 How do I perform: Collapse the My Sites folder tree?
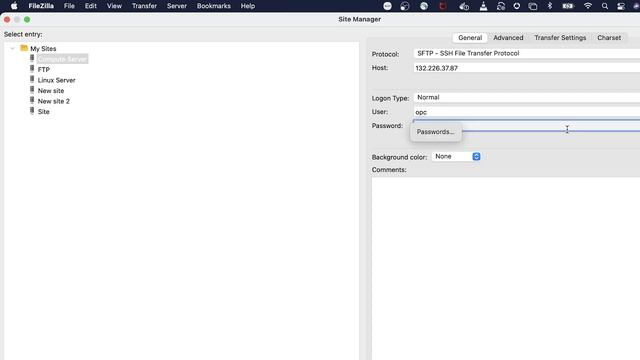click(x=13, y=49)
